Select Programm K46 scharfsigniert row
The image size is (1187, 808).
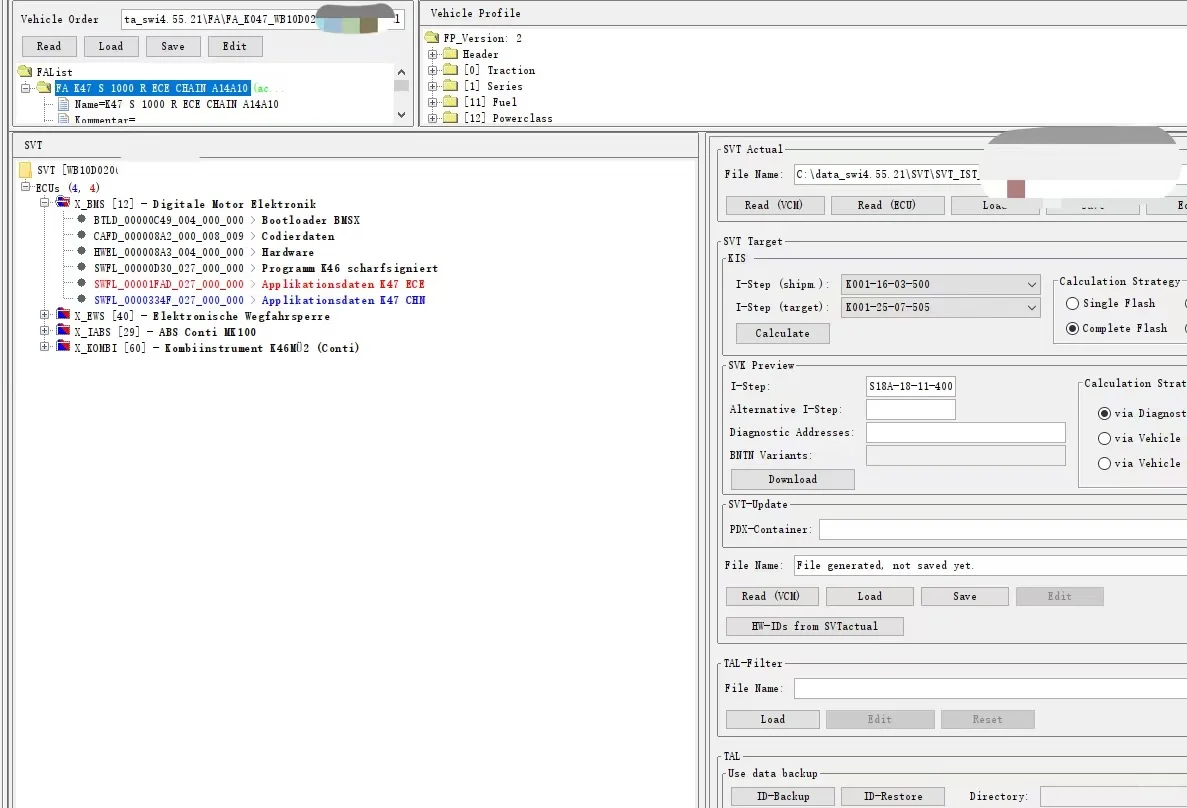point(265,268)
